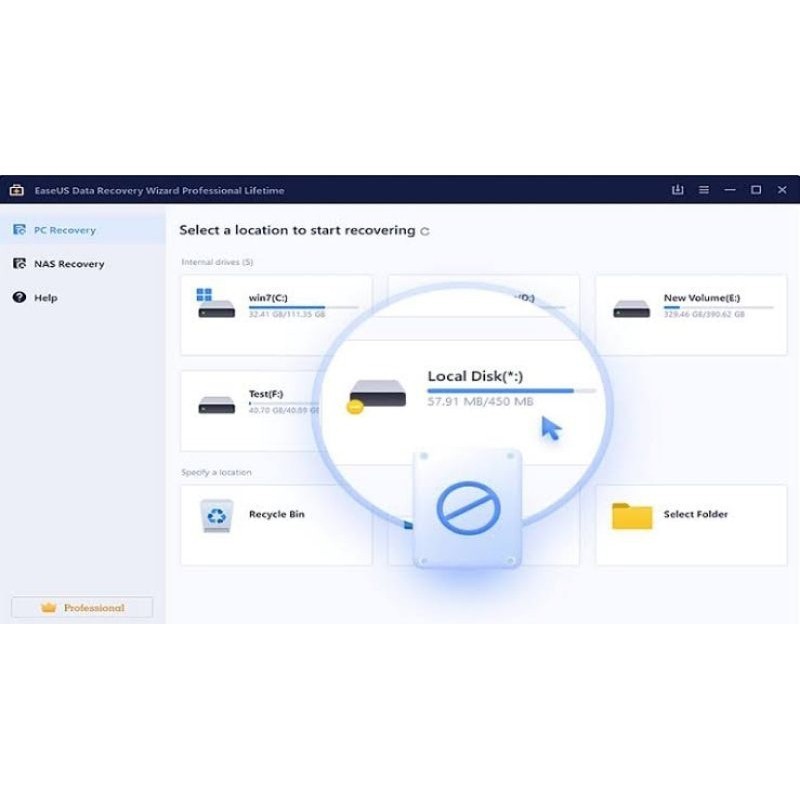800x800 pixels.
Task: Click the EaseUS app logo icon
Action: pos(17,190)
